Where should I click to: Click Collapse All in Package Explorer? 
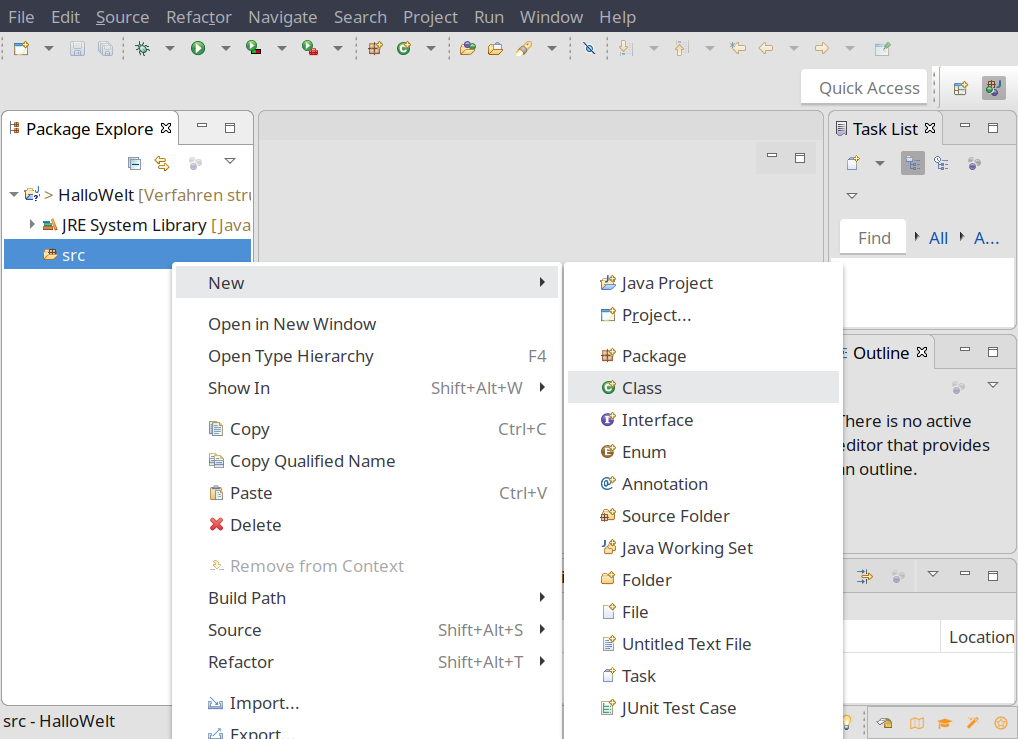pyautogui.click(x=135, y=163)
